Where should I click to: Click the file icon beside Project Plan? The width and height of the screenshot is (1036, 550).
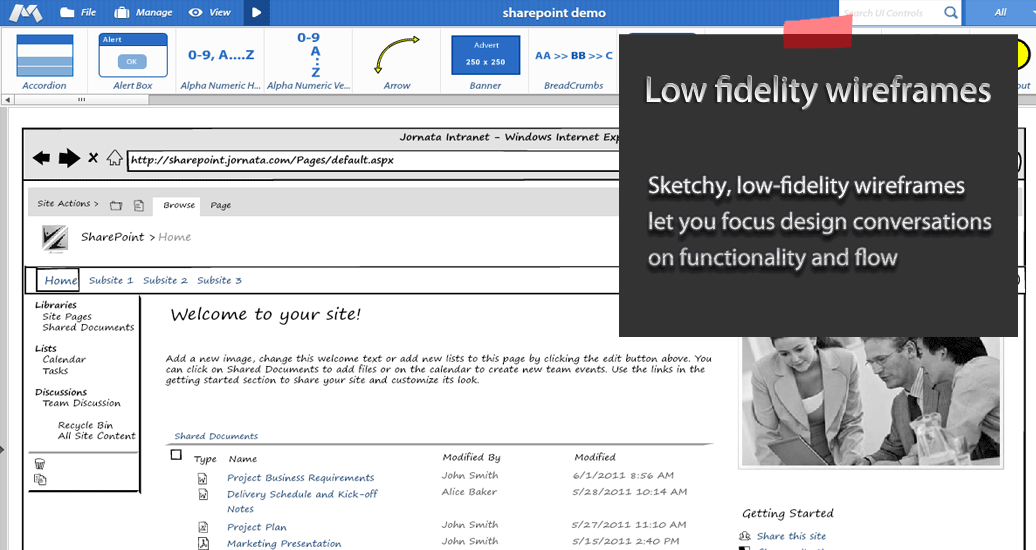click(204, 528)
